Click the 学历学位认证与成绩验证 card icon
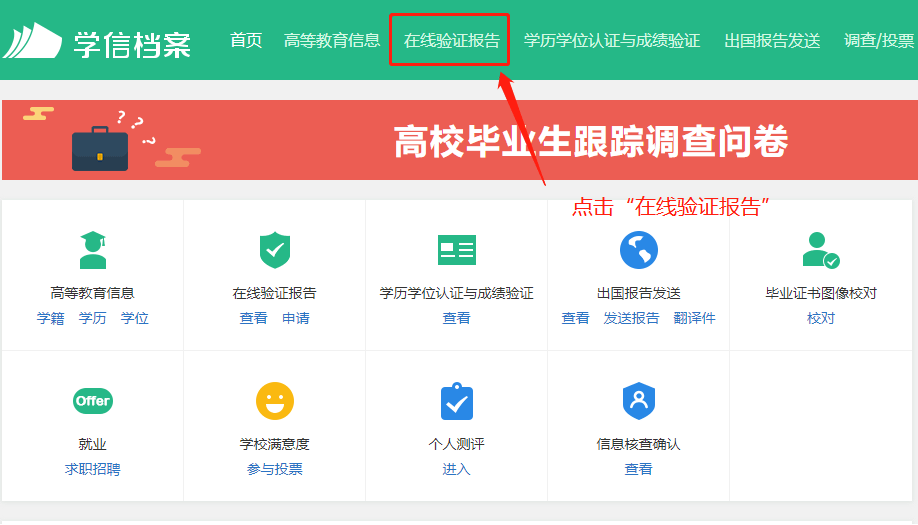 click(457, 250)
